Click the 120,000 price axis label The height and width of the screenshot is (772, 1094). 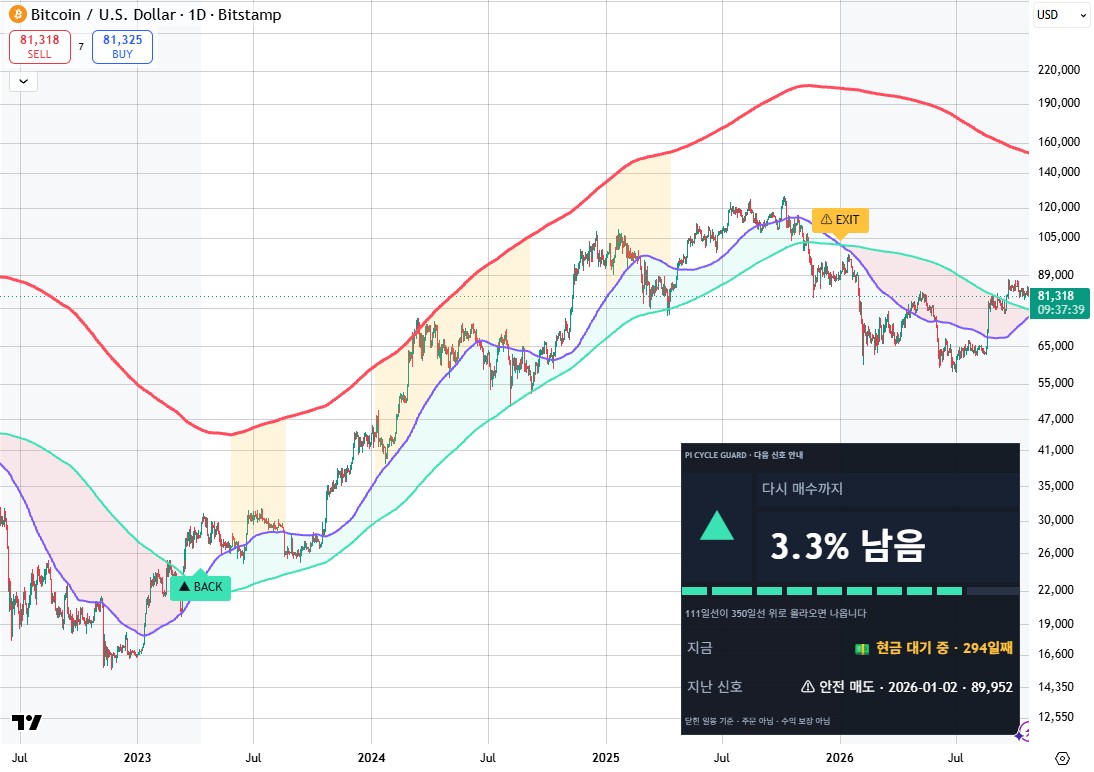pyautogui.click(x=1058, y=207)
